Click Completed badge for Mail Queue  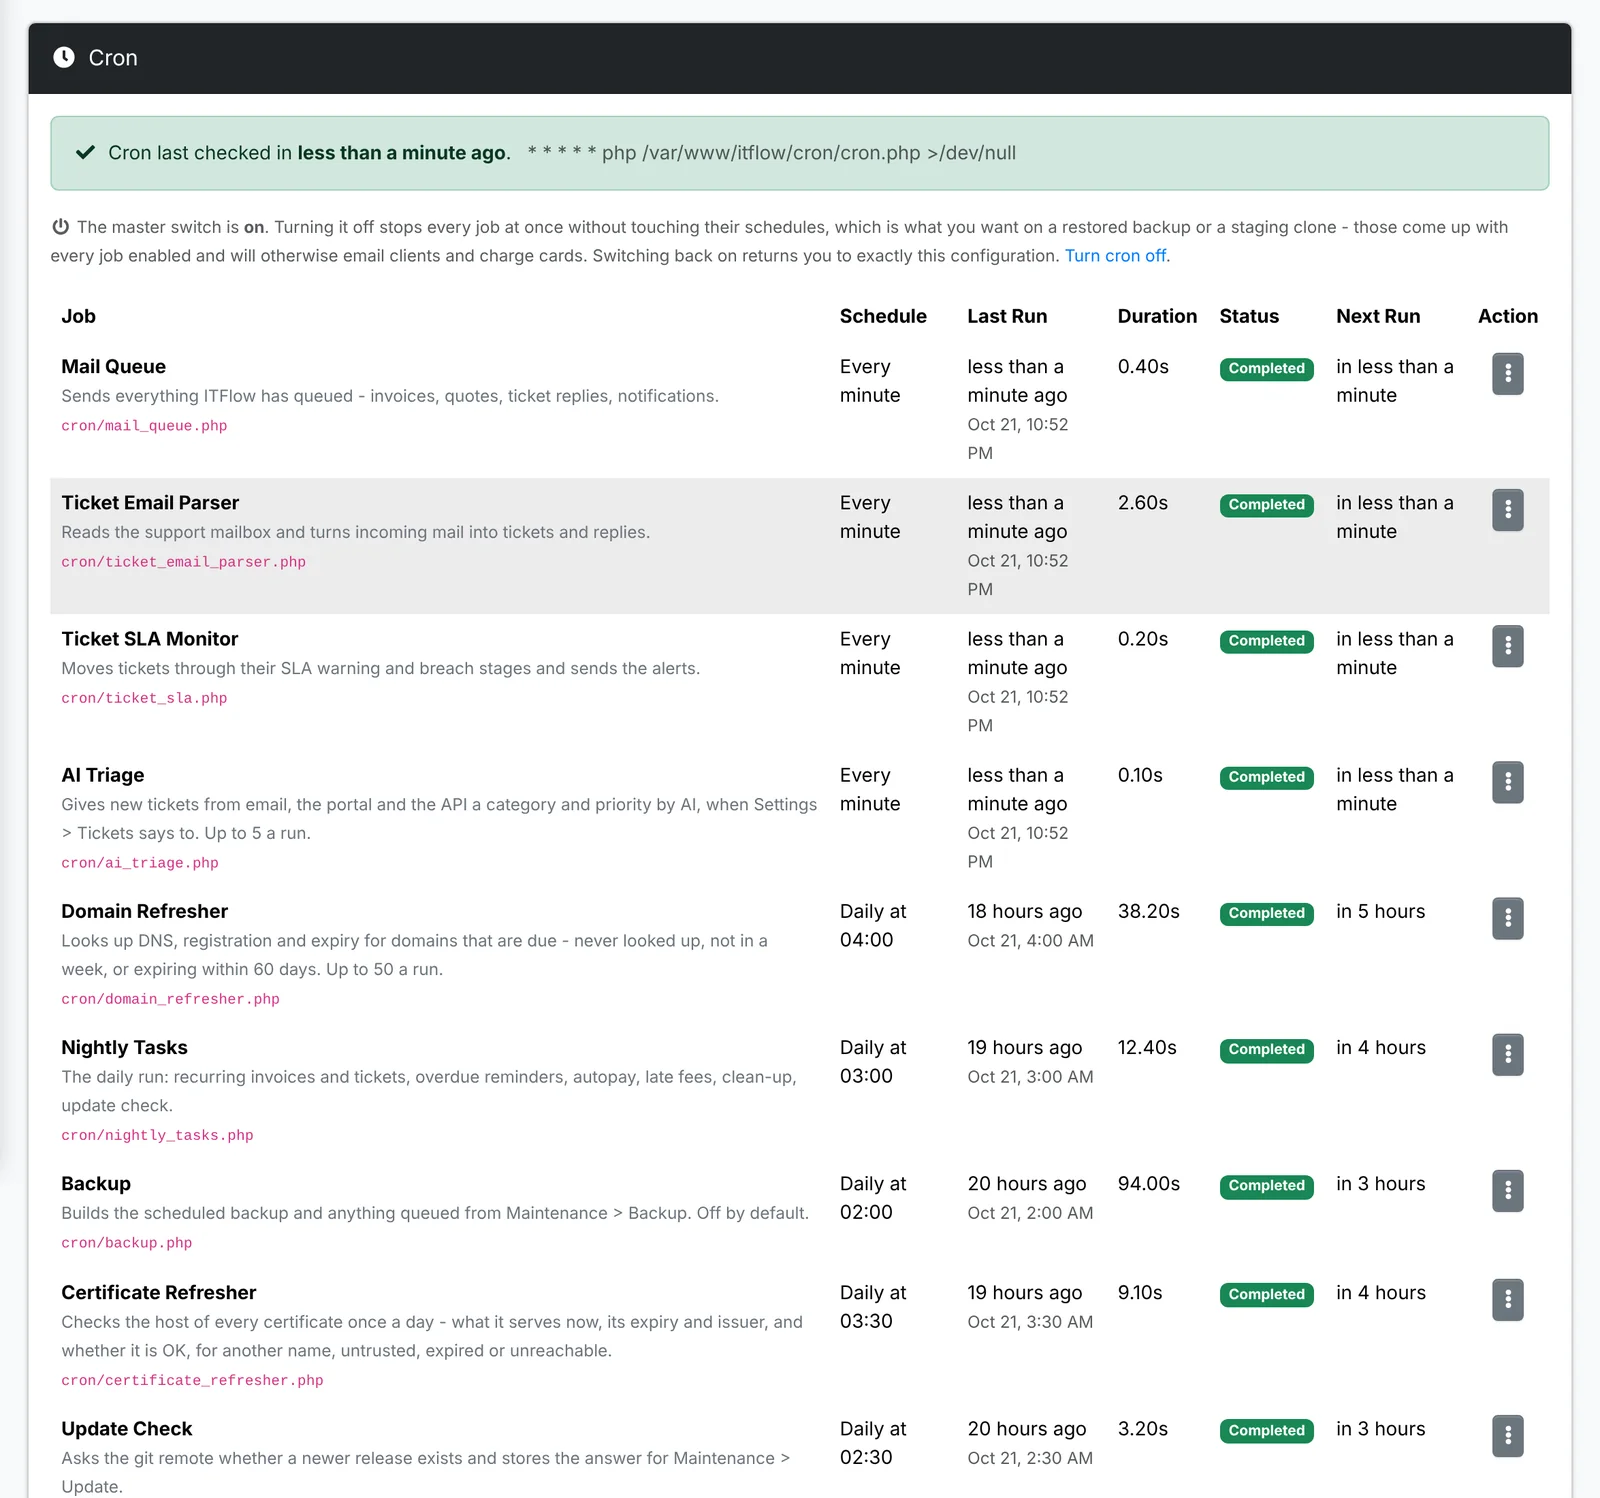click(x=1266, y=368)
